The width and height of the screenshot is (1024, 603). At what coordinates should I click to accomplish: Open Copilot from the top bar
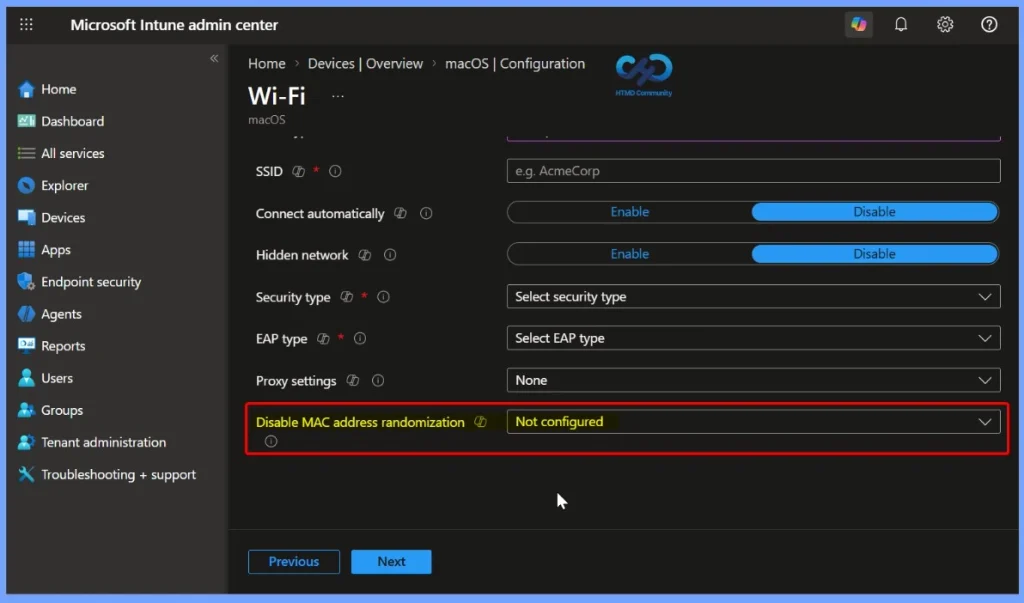(858, 25)
